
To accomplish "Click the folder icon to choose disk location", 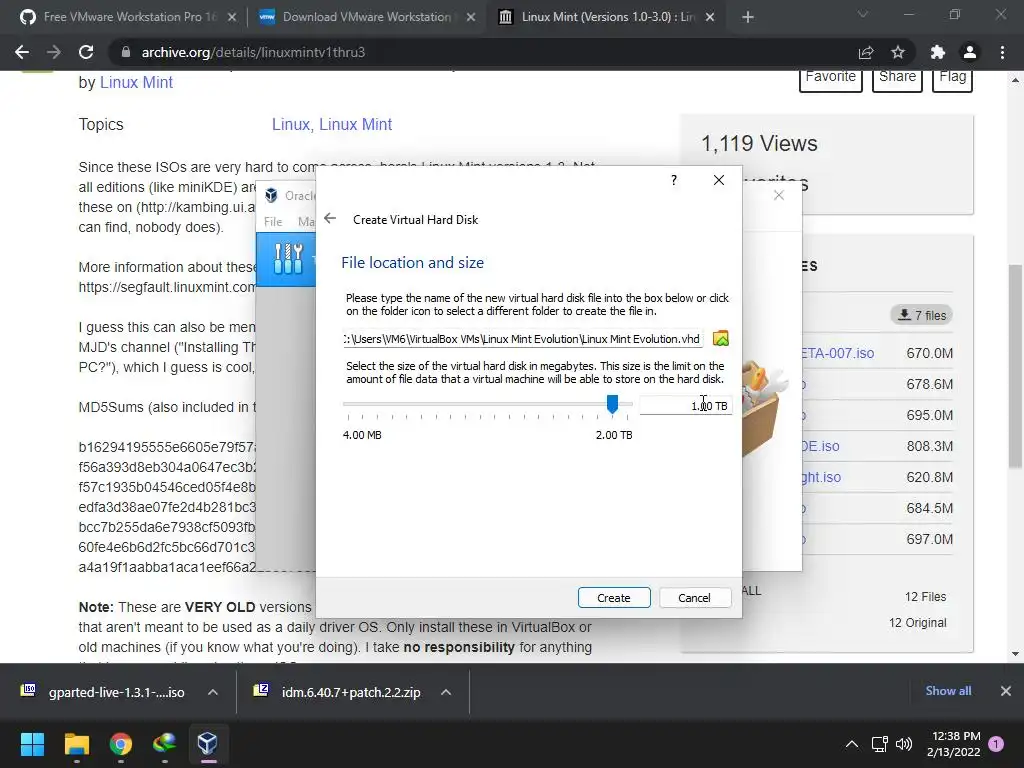I will point(720,338).
